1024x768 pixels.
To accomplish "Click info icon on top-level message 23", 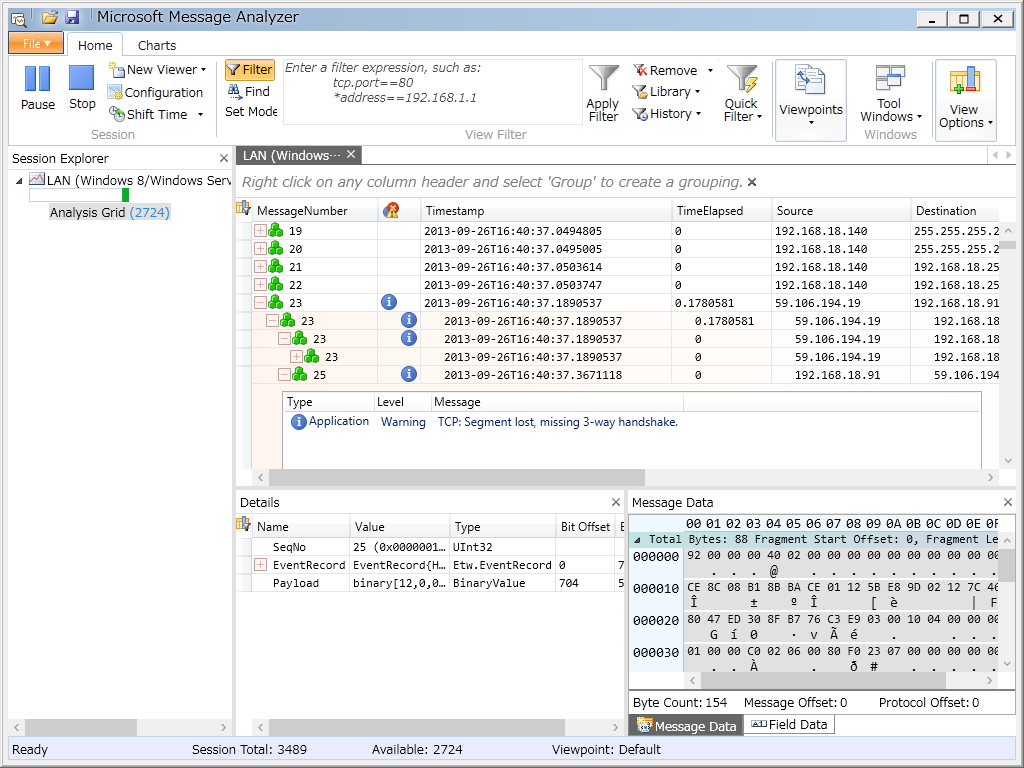I will [x=389, y=302].
